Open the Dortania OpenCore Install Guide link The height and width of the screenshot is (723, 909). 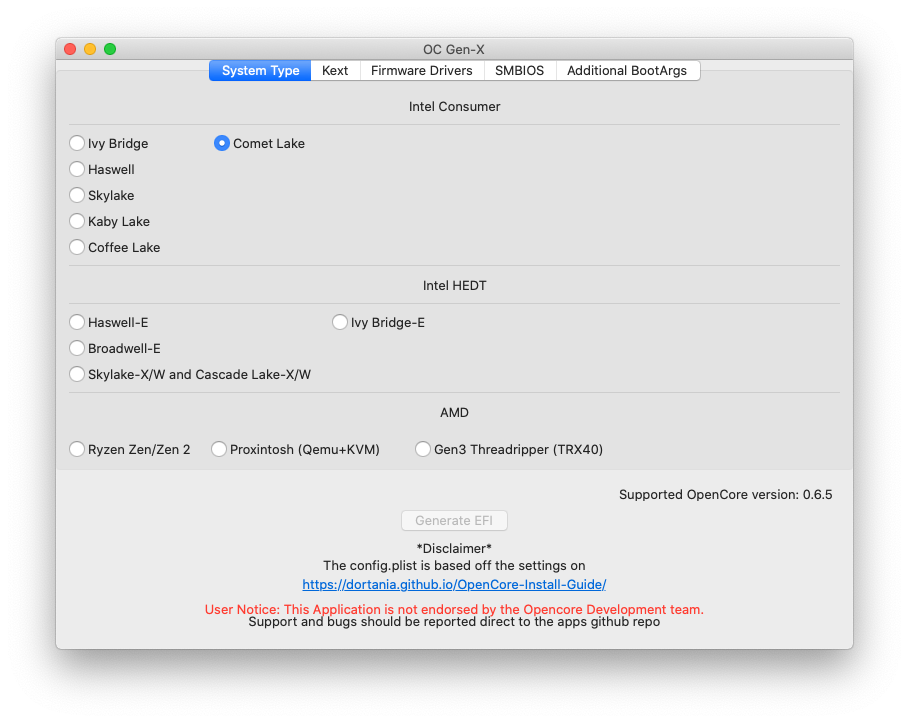[454, 584]
